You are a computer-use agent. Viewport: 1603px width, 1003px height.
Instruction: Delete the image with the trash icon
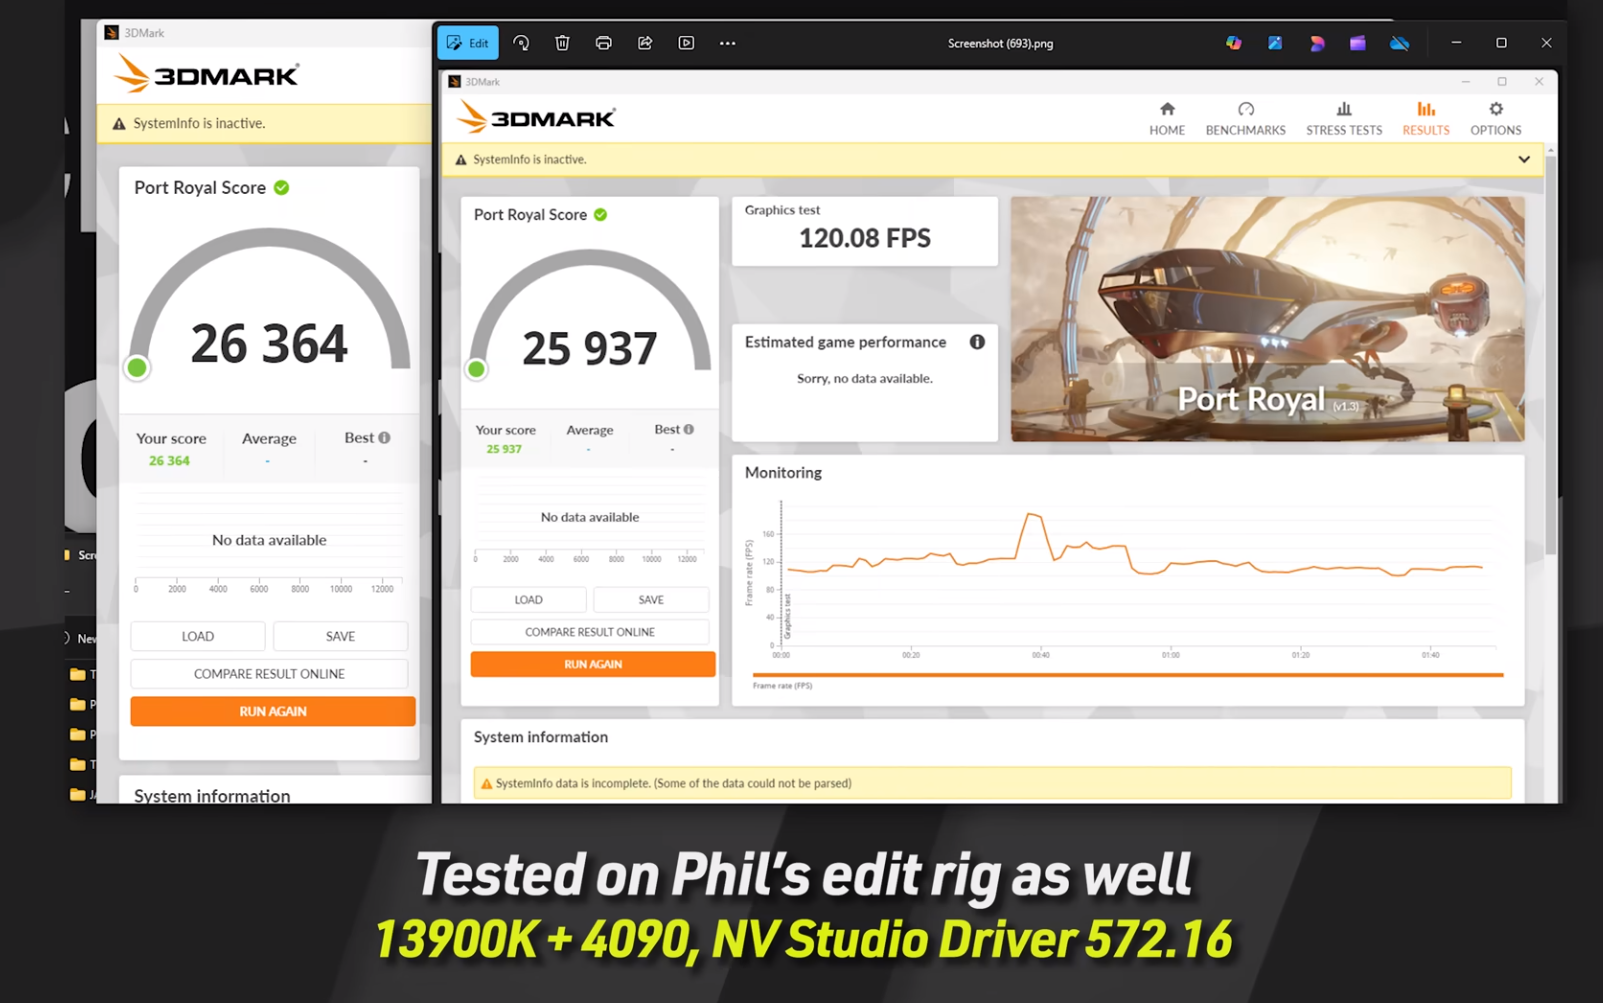(x=562, y=43)
